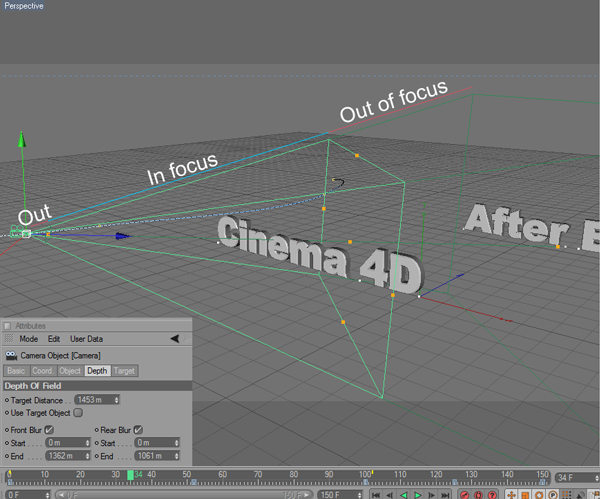This screenshot has width=600, height=499.
Task: Click the 150 F end frame stepper
Action: 360,495
